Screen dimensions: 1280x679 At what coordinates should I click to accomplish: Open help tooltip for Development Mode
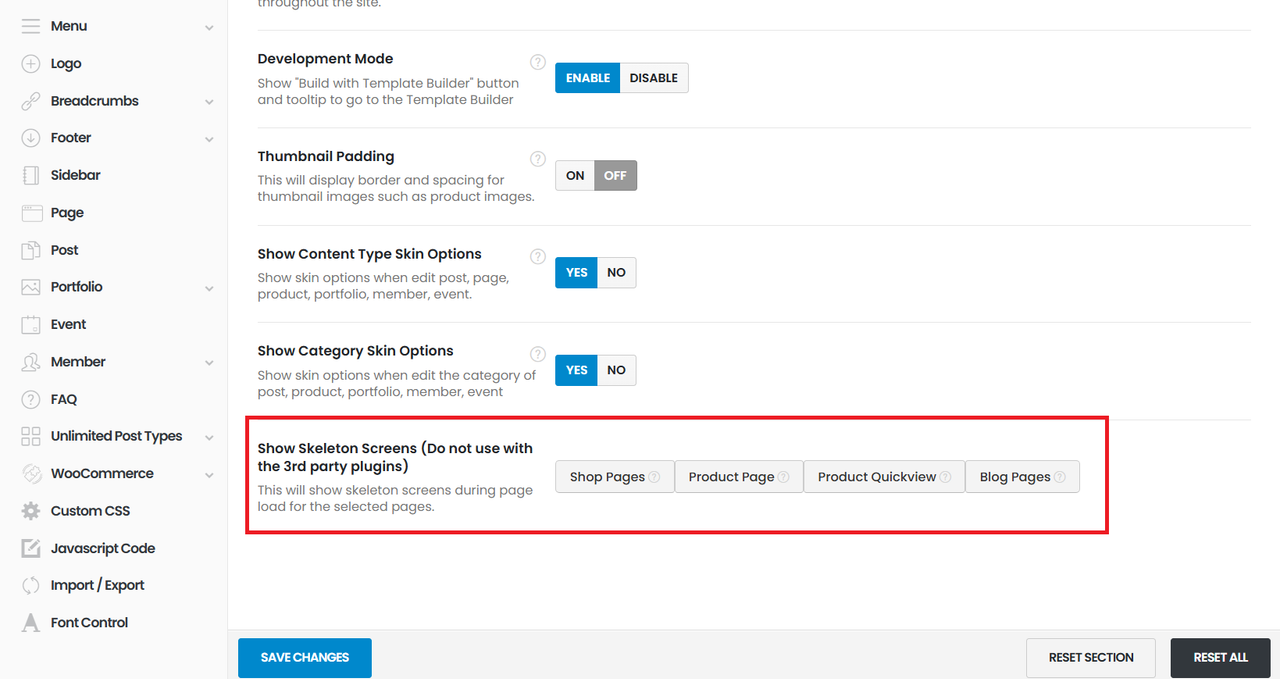(538, 61)
